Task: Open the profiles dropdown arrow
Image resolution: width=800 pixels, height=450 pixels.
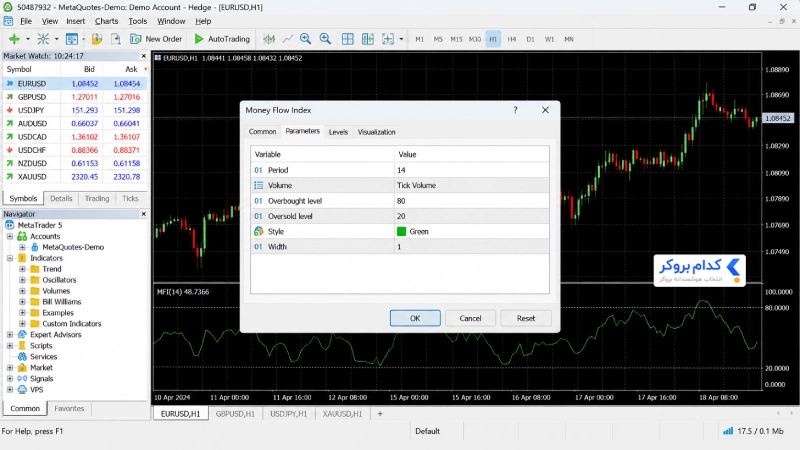Action: (57, 39)
